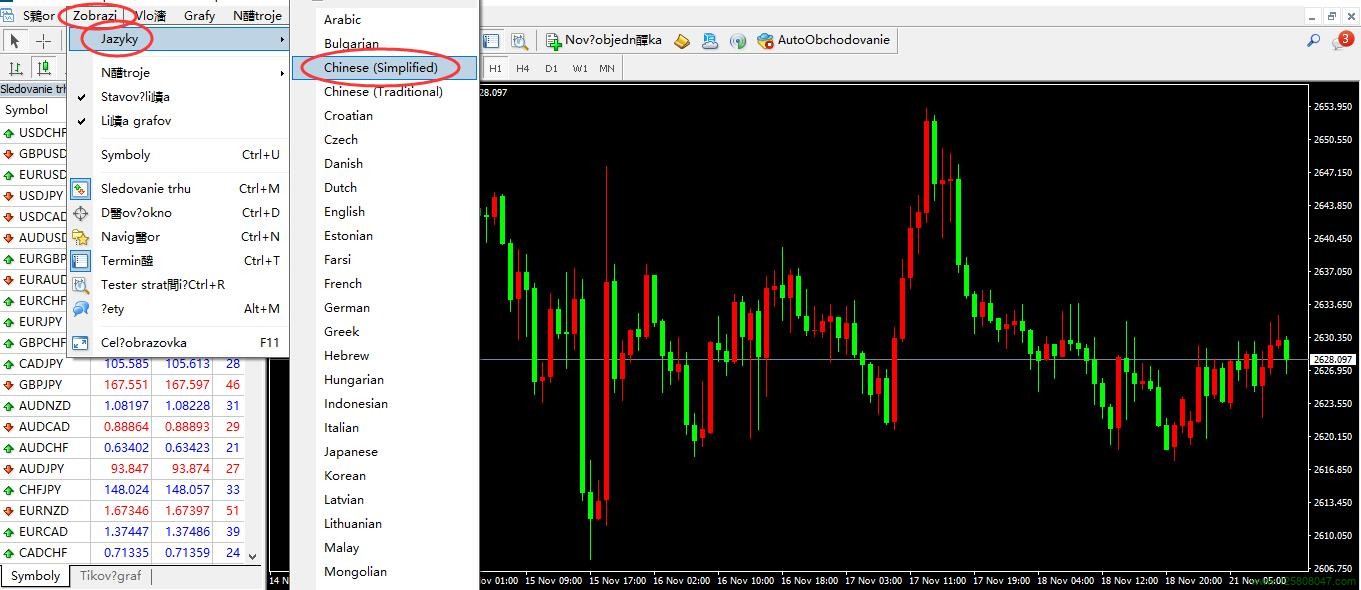Choose the Navigator Ctrl+N entry

[x=178, y=237]
